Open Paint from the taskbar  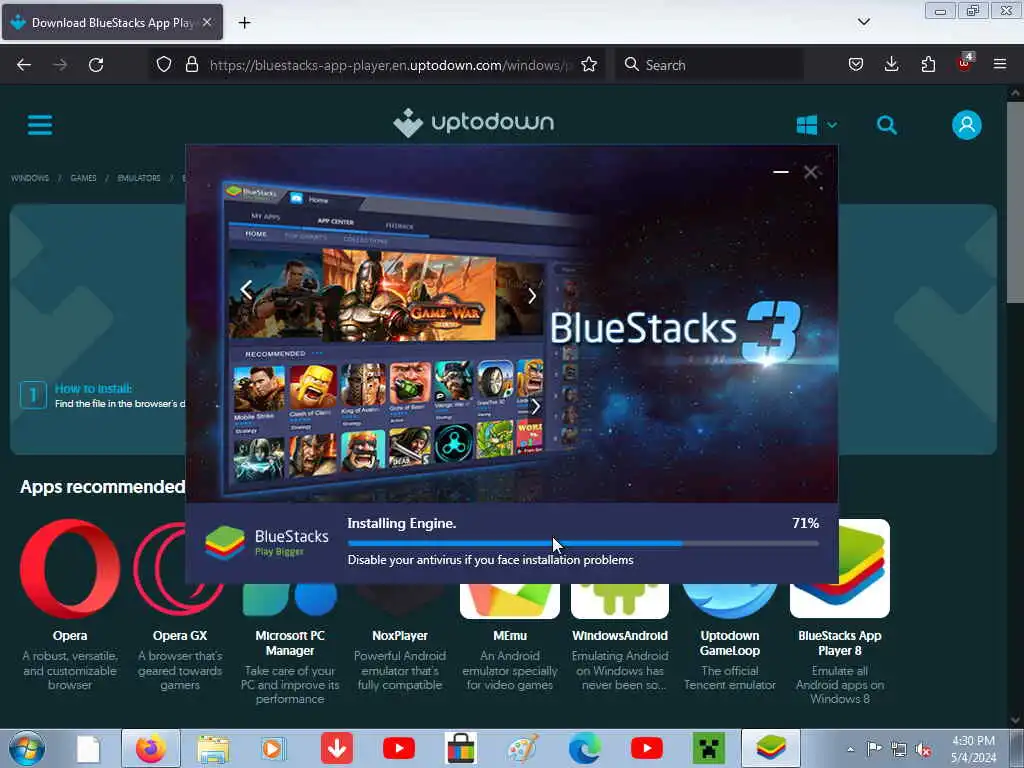522,748
